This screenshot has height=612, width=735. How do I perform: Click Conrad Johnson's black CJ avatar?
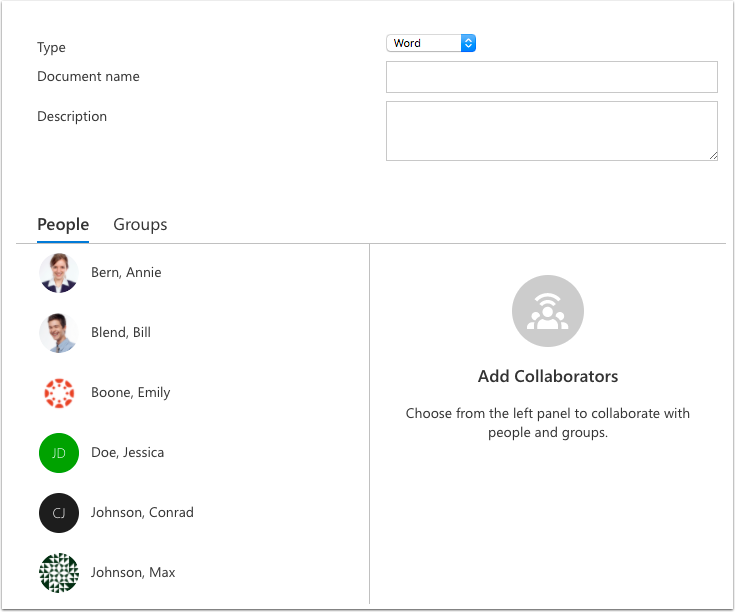(59, 513)
